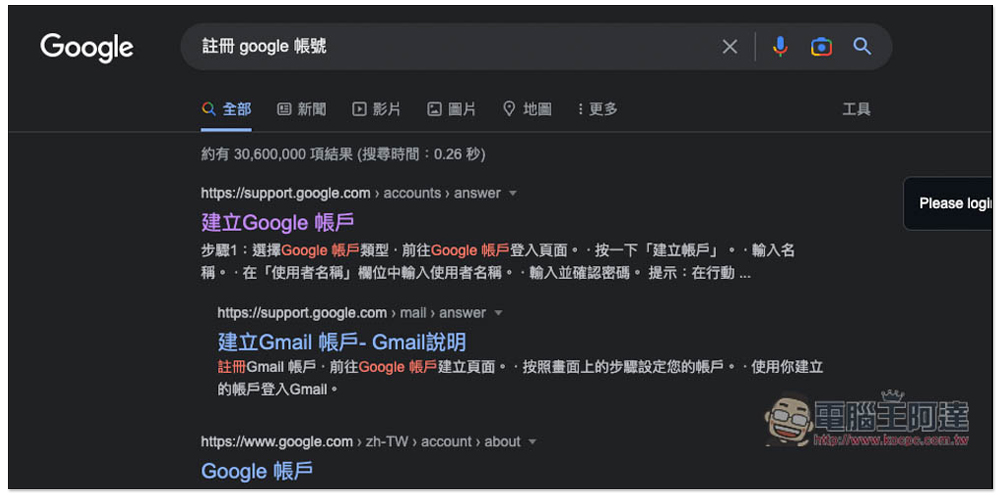Switch to the 圖片 tab

coord(452,109)
